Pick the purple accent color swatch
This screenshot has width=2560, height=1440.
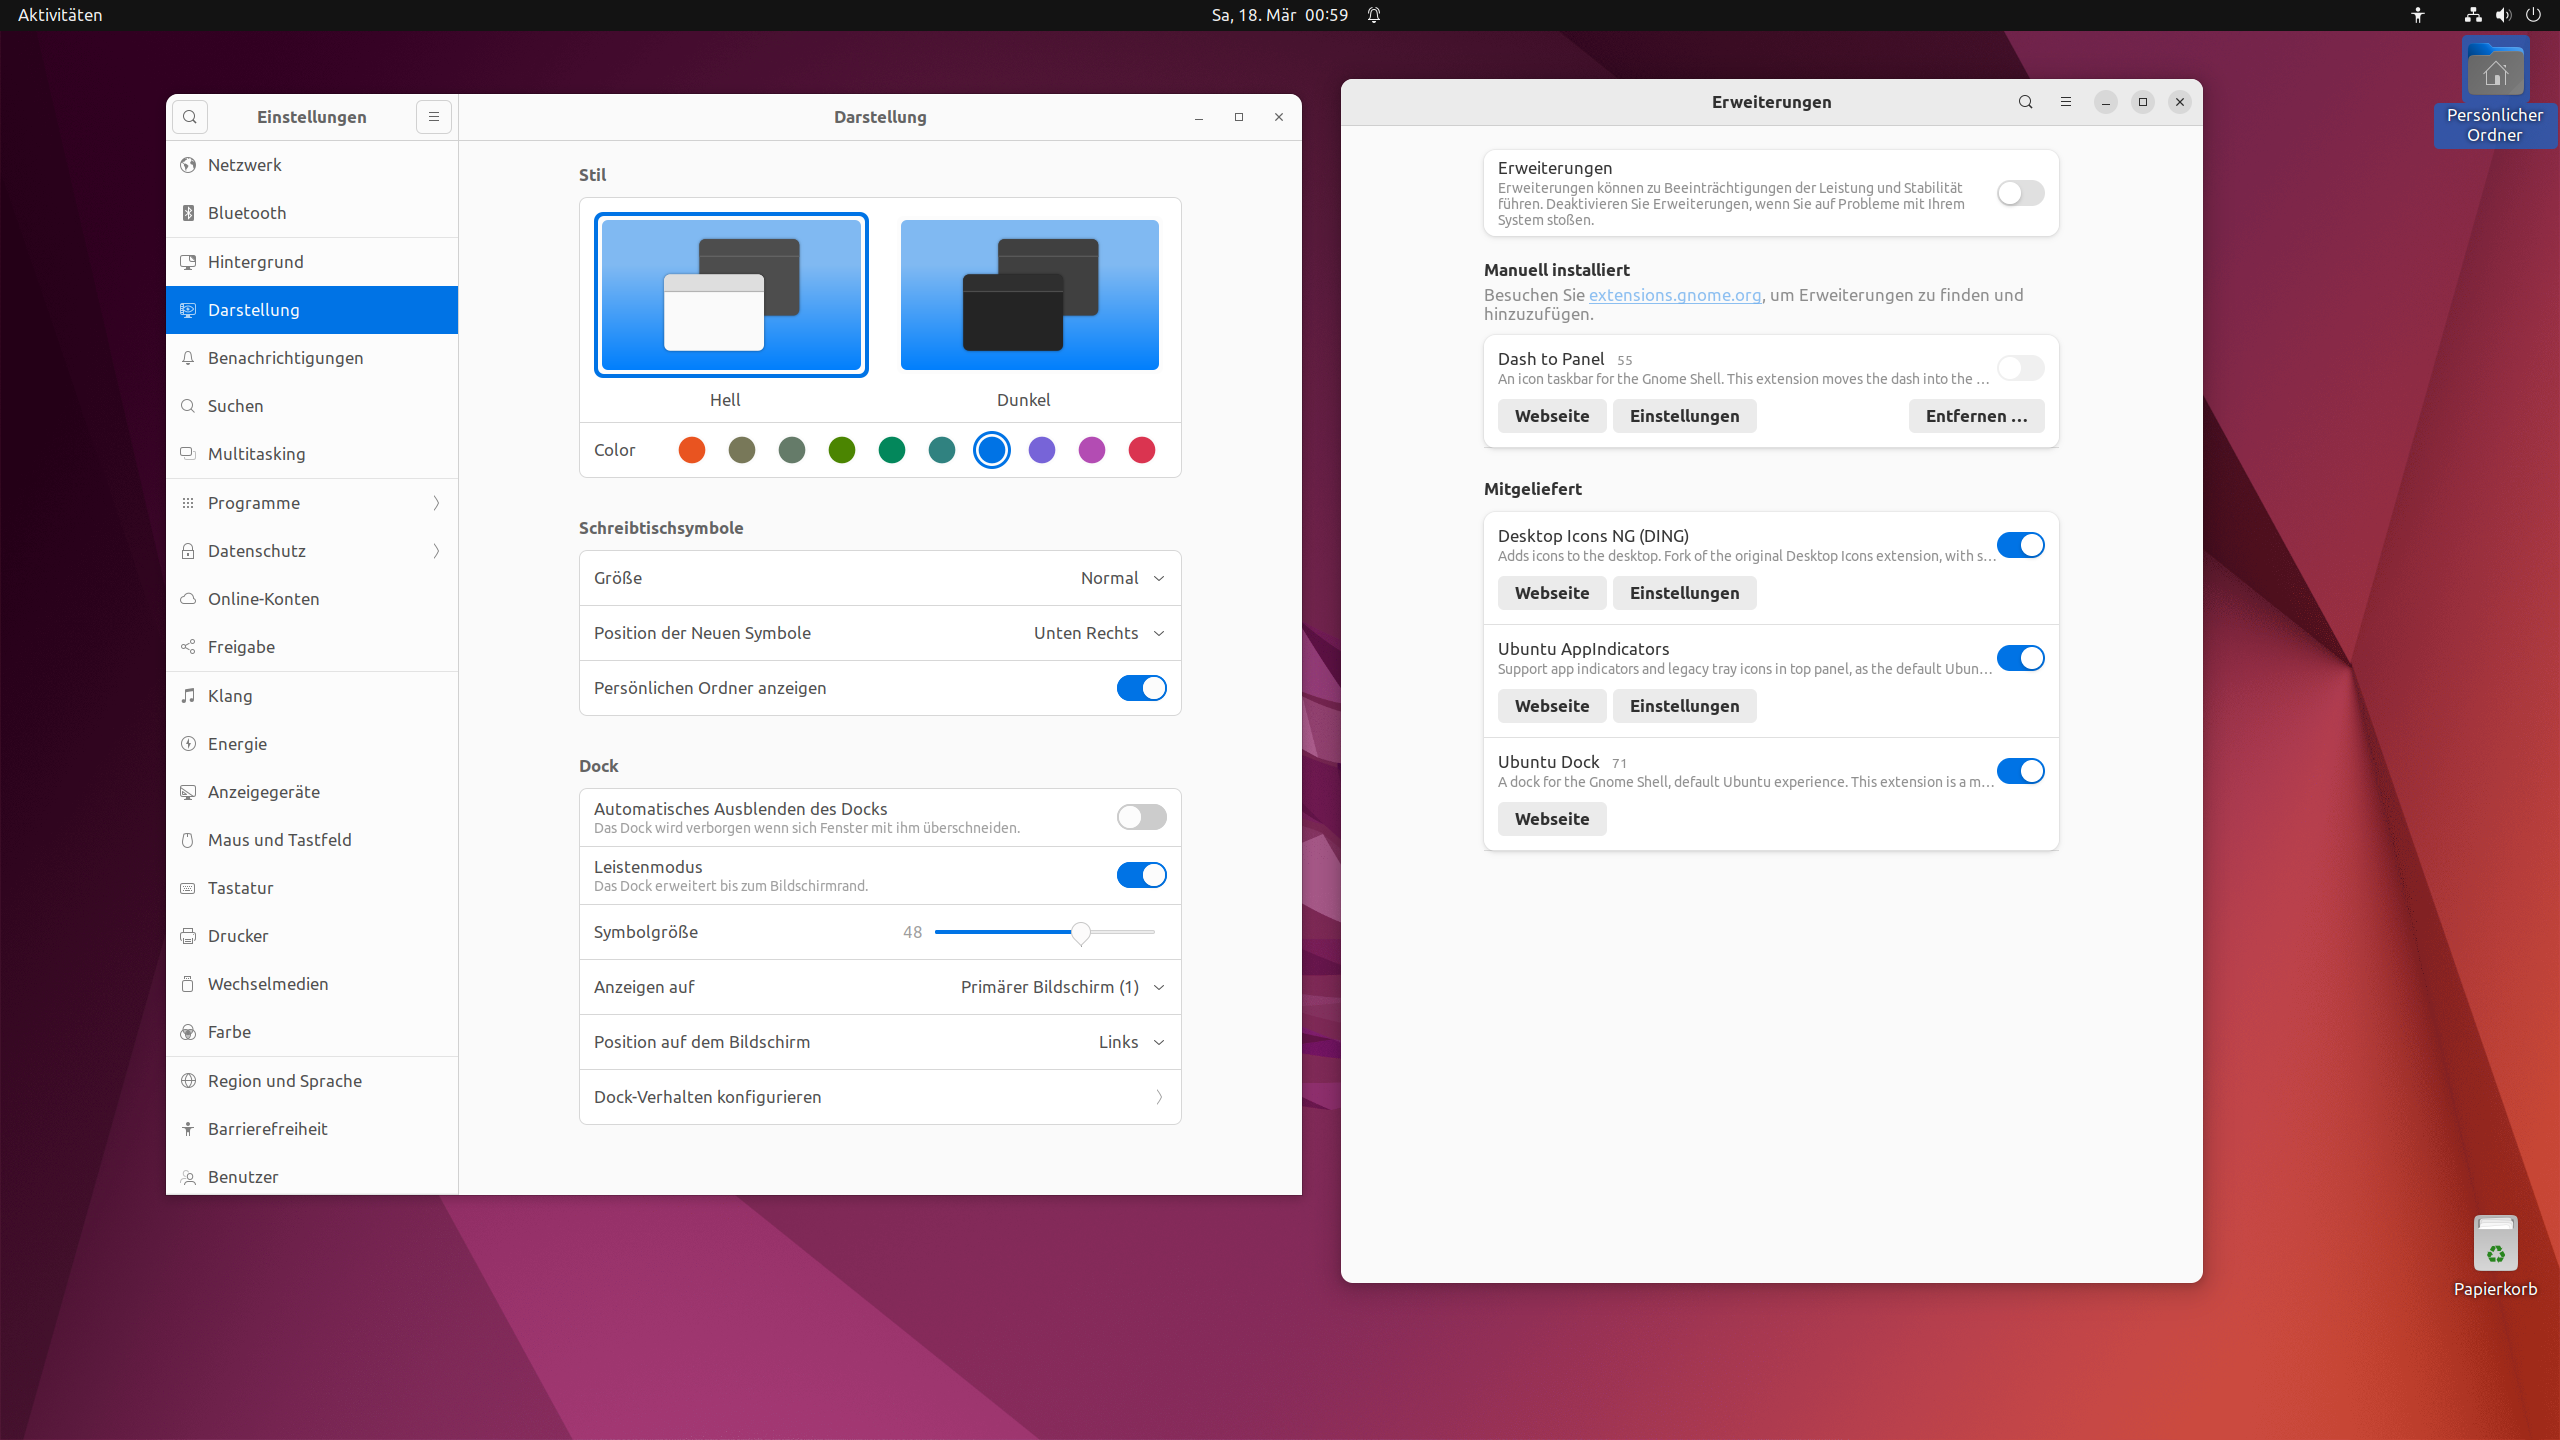(1042, 450)
